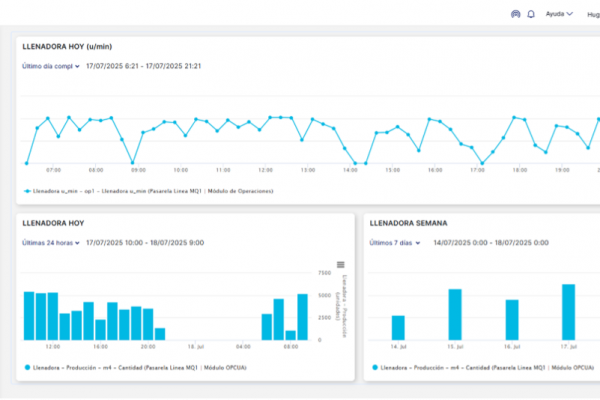Click the legend dot of Llenadora Hoy chart
The image size is (600, 400).
click(27, 368)
